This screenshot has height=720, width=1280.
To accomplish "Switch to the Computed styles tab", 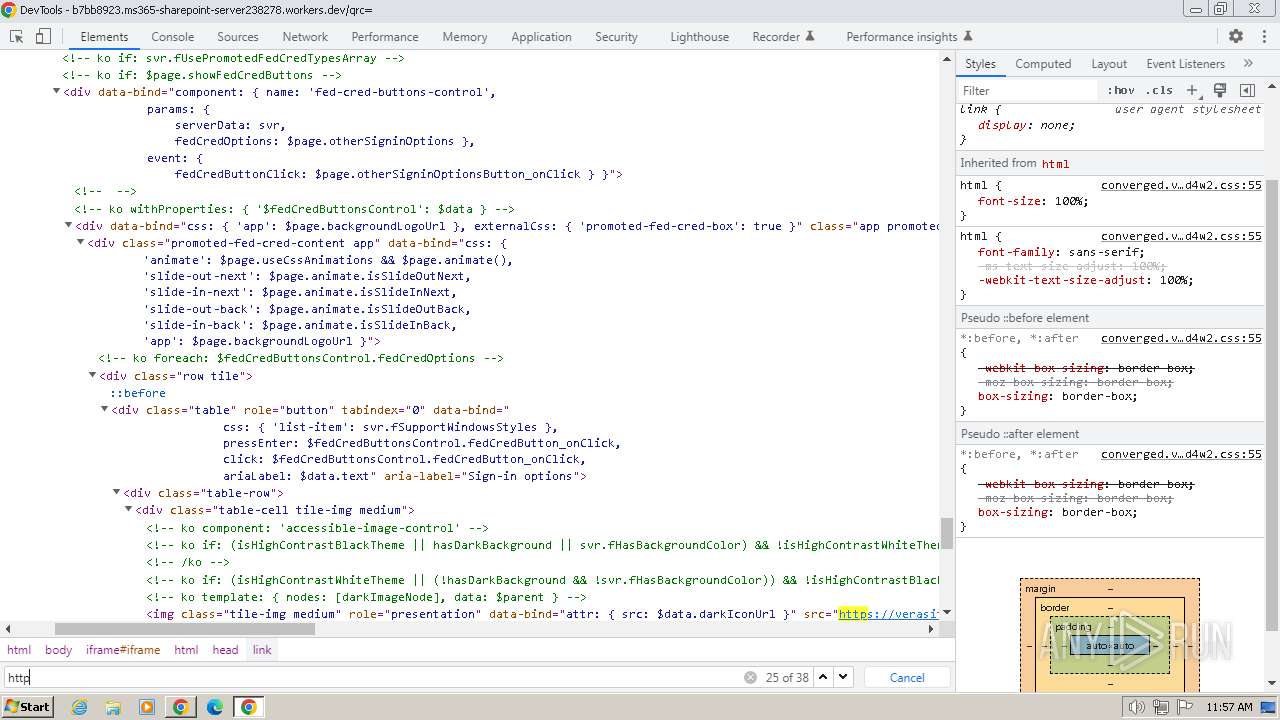I will 1043,63.
